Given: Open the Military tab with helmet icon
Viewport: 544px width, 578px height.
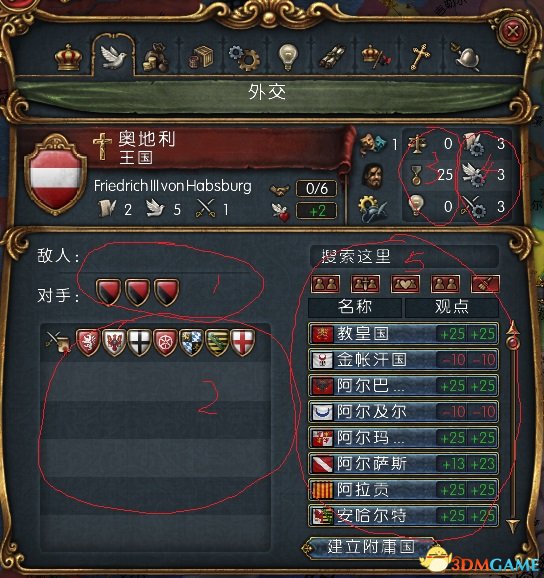Looking at the screenshot, I should pos(466,58).
